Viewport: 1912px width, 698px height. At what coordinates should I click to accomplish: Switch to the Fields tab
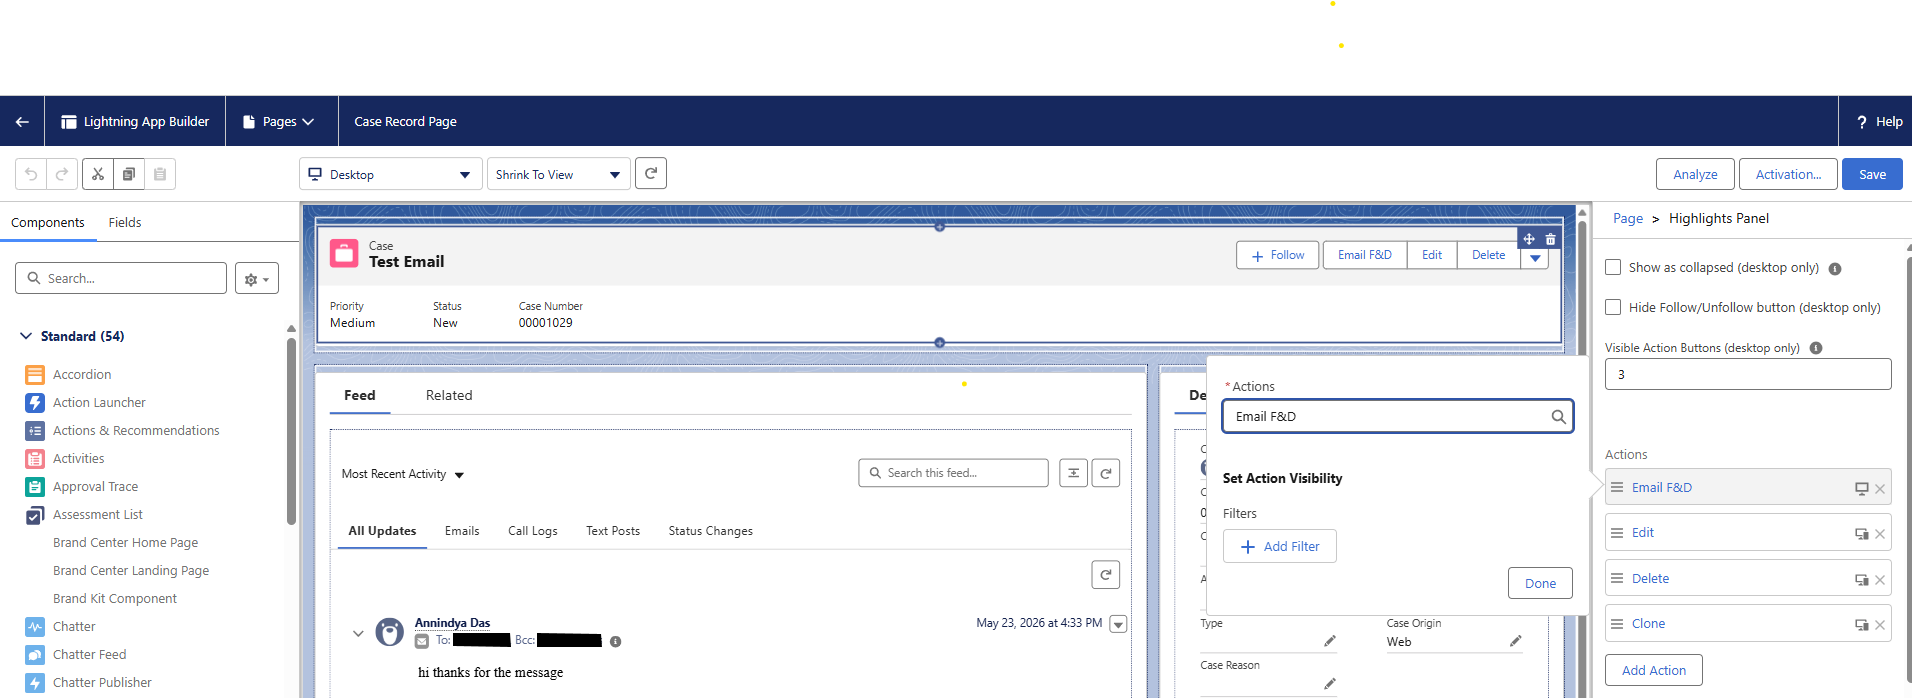125,222
